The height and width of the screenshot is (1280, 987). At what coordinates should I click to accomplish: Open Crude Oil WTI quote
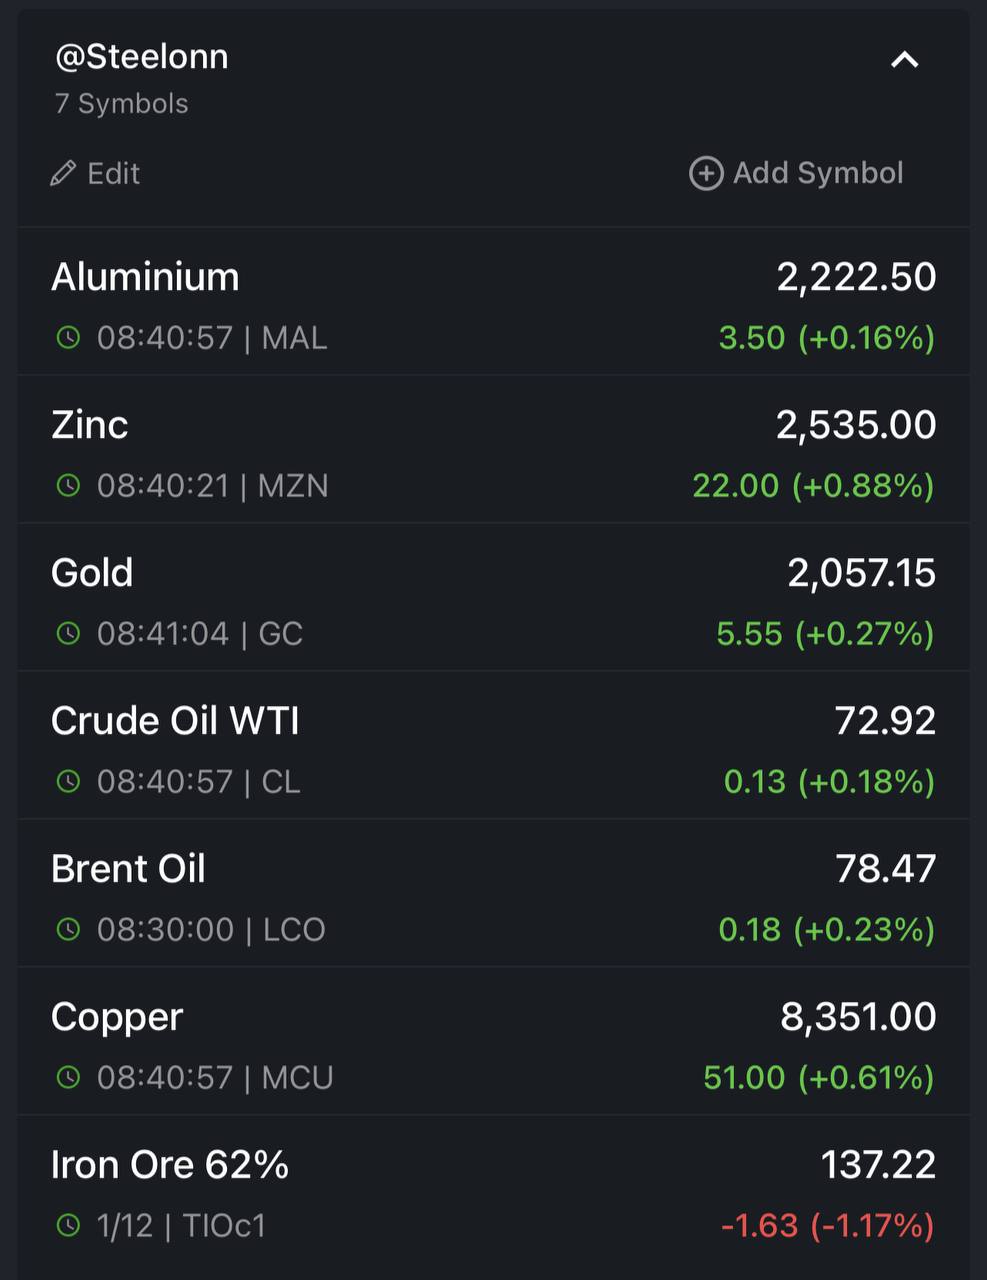coord(493,746)
